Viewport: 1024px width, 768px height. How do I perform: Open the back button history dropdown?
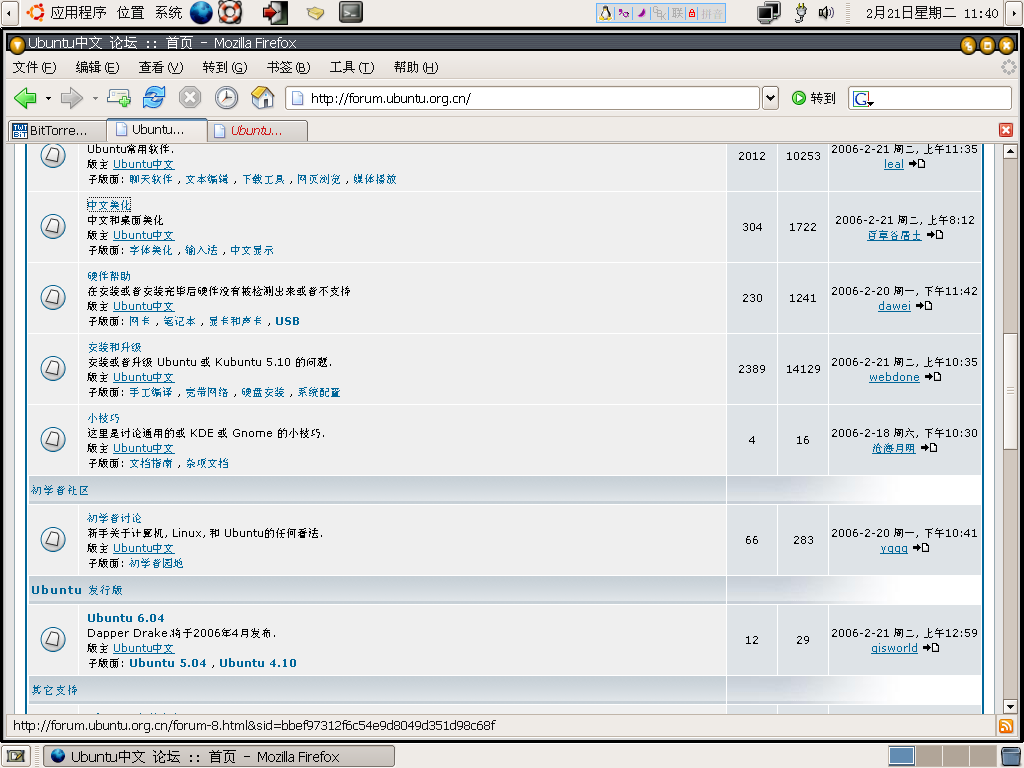point(48,99)
